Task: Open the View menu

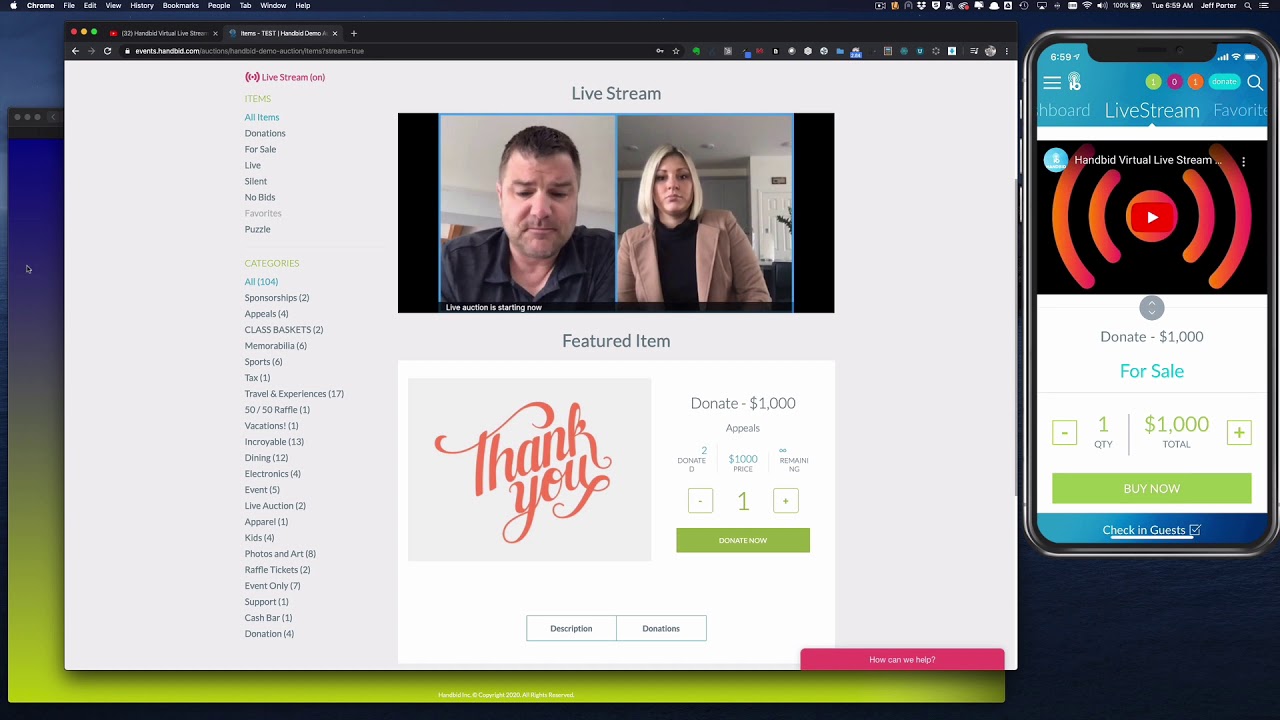Action: click(113, 6)
